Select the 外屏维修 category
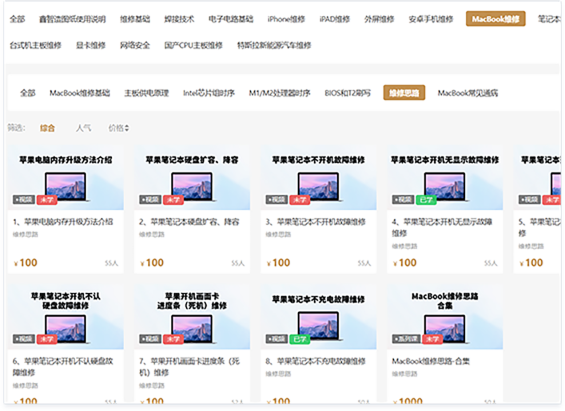The width and height of the screenshot is (565, 411). tap(379, 19)
